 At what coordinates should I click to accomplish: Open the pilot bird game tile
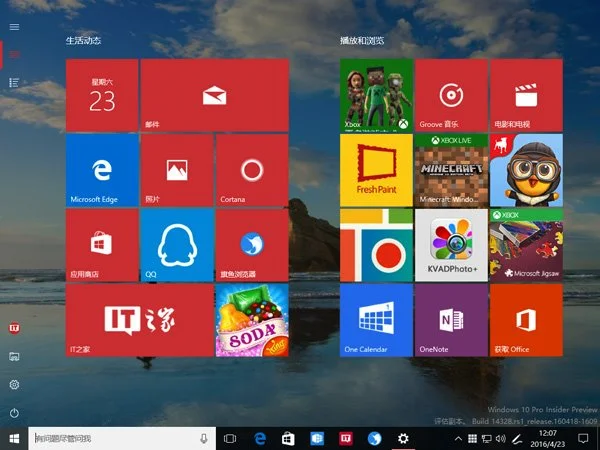526,170
